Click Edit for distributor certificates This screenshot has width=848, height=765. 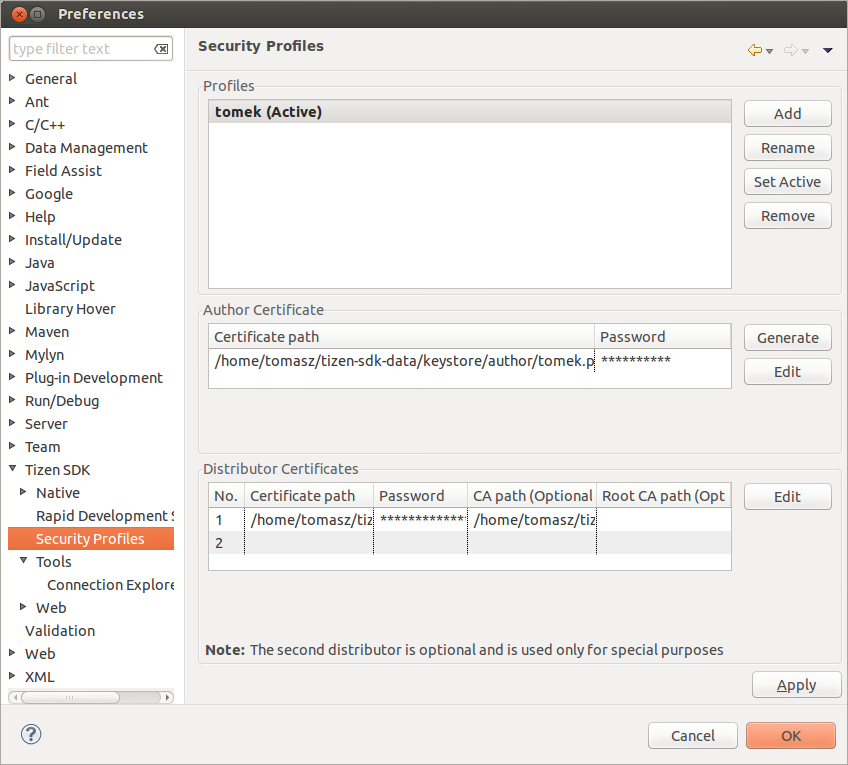(x=787, y=497)
